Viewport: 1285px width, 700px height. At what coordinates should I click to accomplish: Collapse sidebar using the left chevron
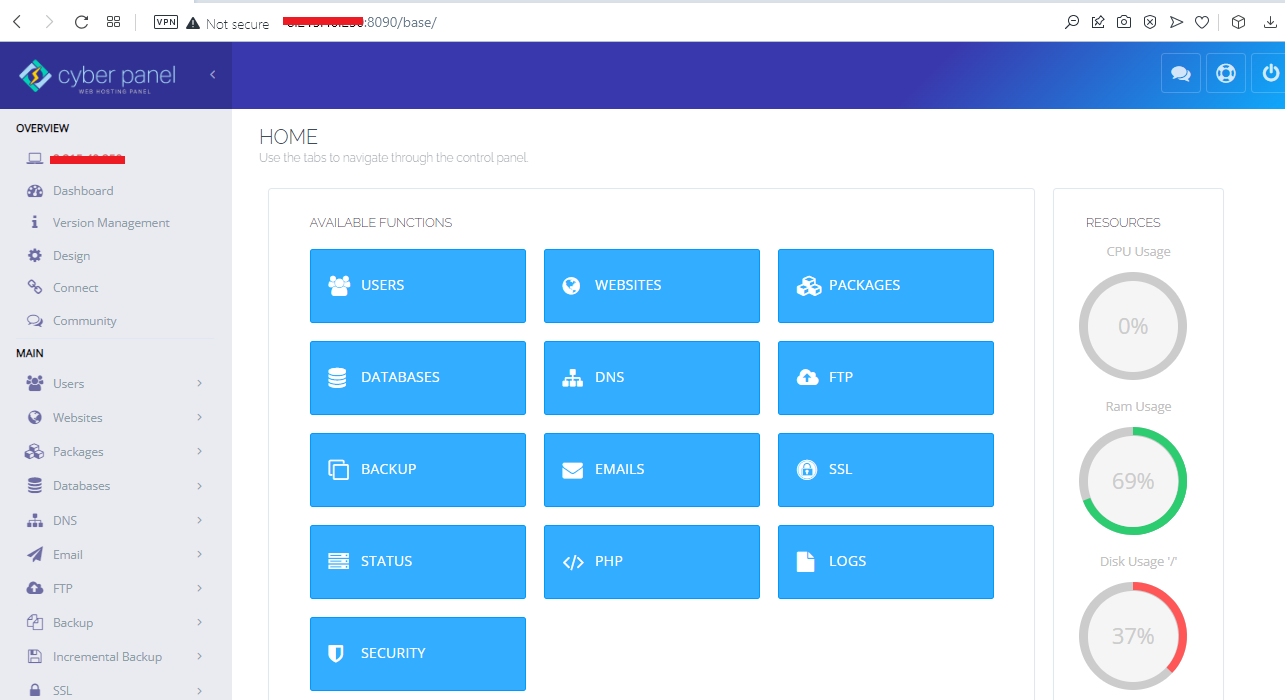point(212,75)
